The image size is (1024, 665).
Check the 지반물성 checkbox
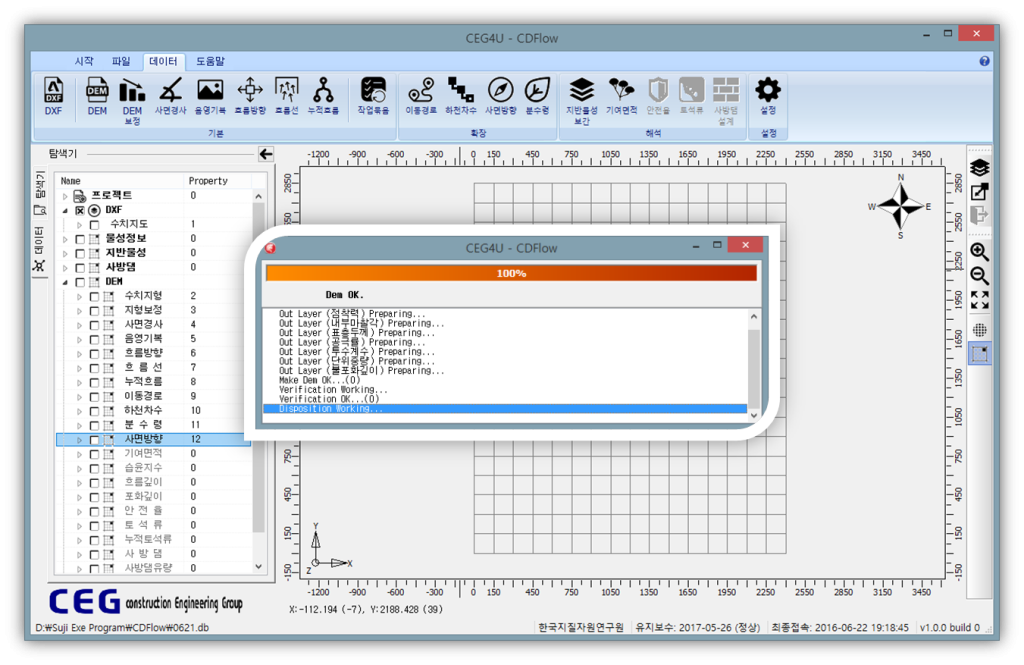click(80, 253)
